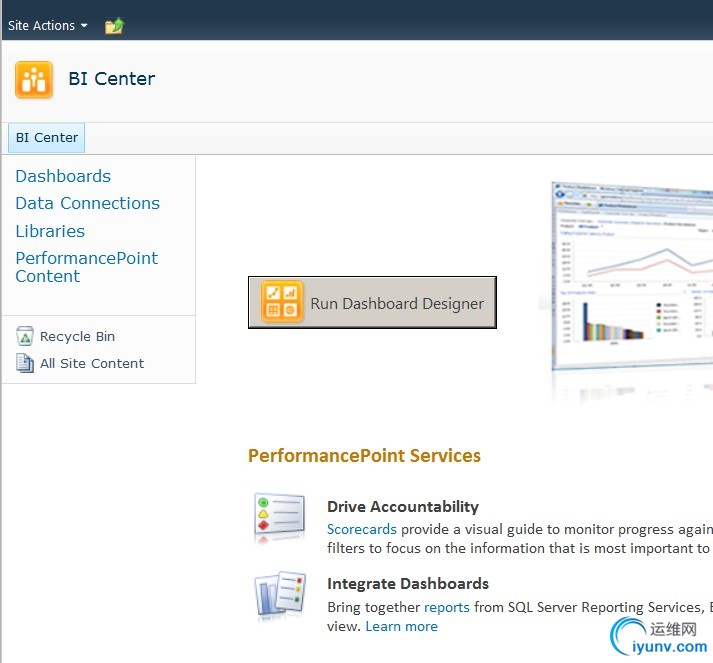Click the scorecard Drive Accountability icon
Image resolution: width=713 pixels, height=663 pixels.
(x=279, y=517)
